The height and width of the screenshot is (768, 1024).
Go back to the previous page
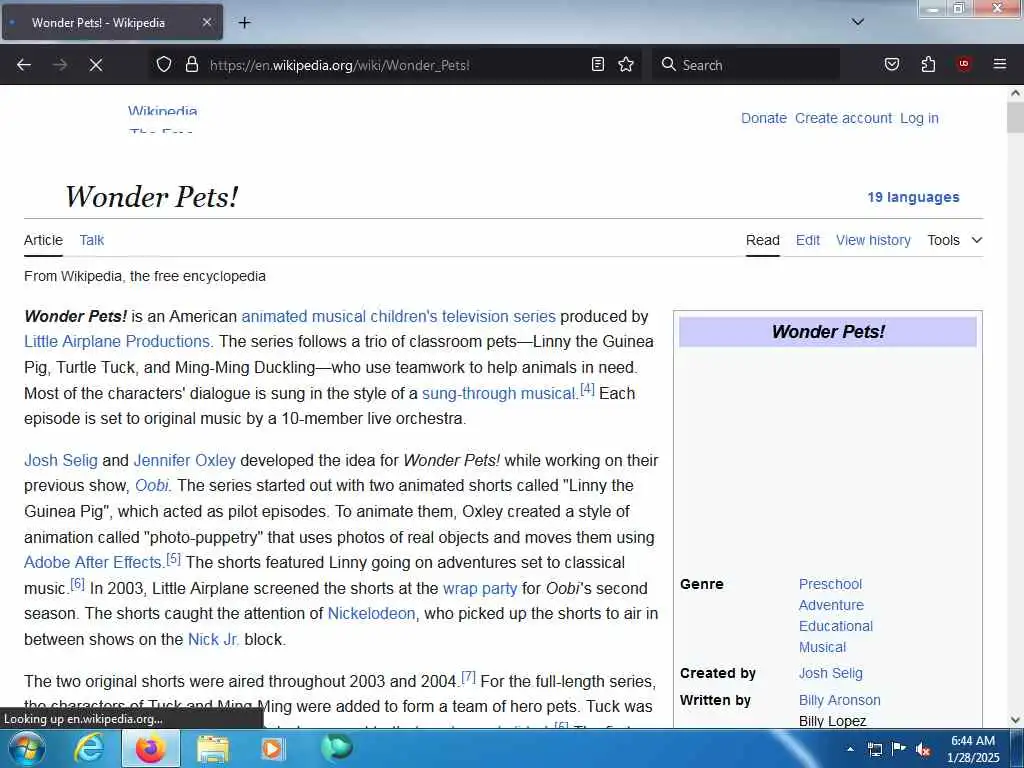click(x=24, y=65)
